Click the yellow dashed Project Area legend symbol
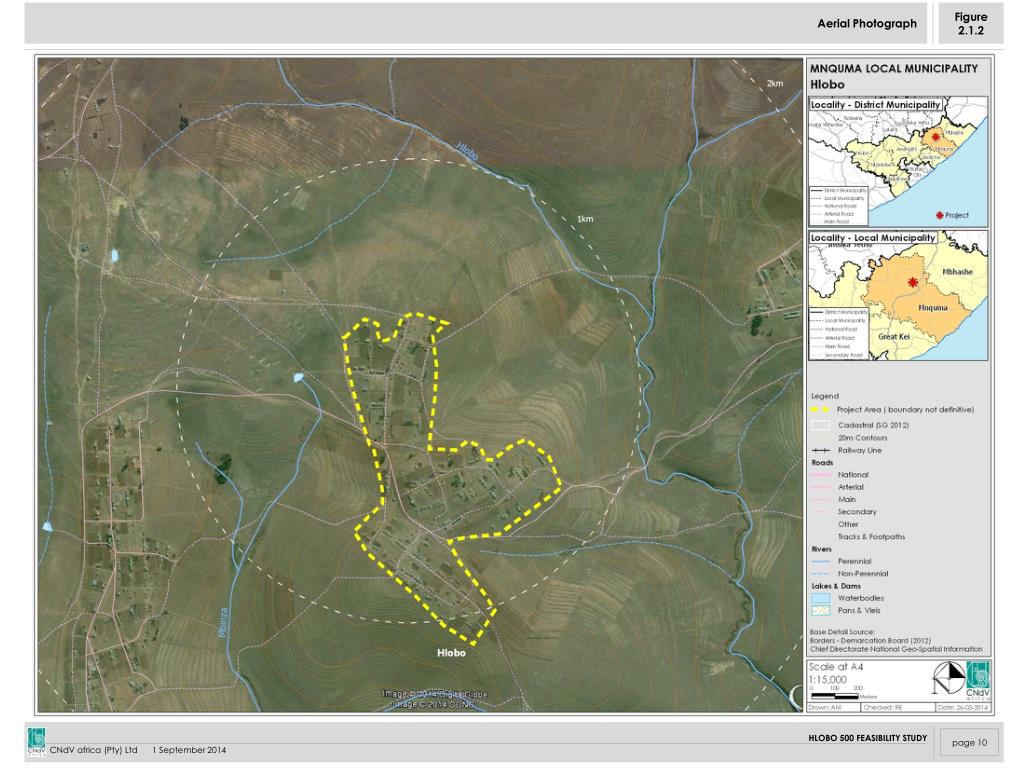The height and width of the screenshot is (768, 1024). pyautogui.click(x=820, y=409)
